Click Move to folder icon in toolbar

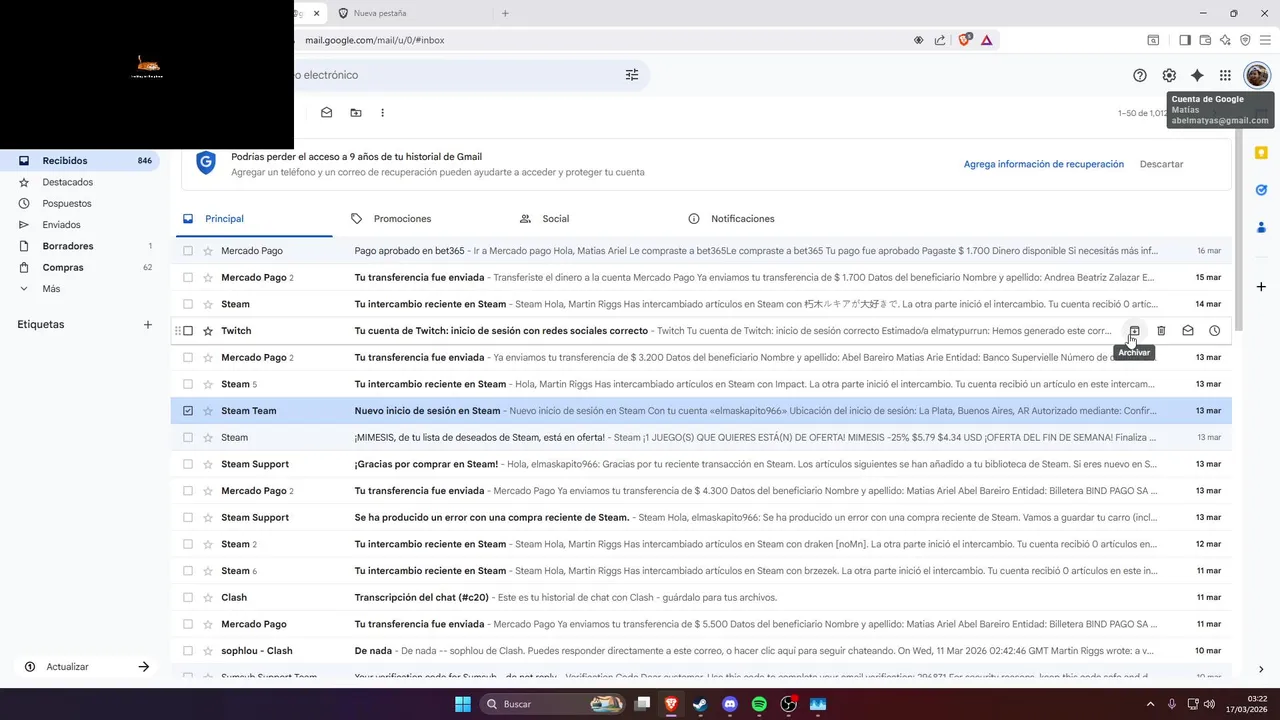[355, 113]
